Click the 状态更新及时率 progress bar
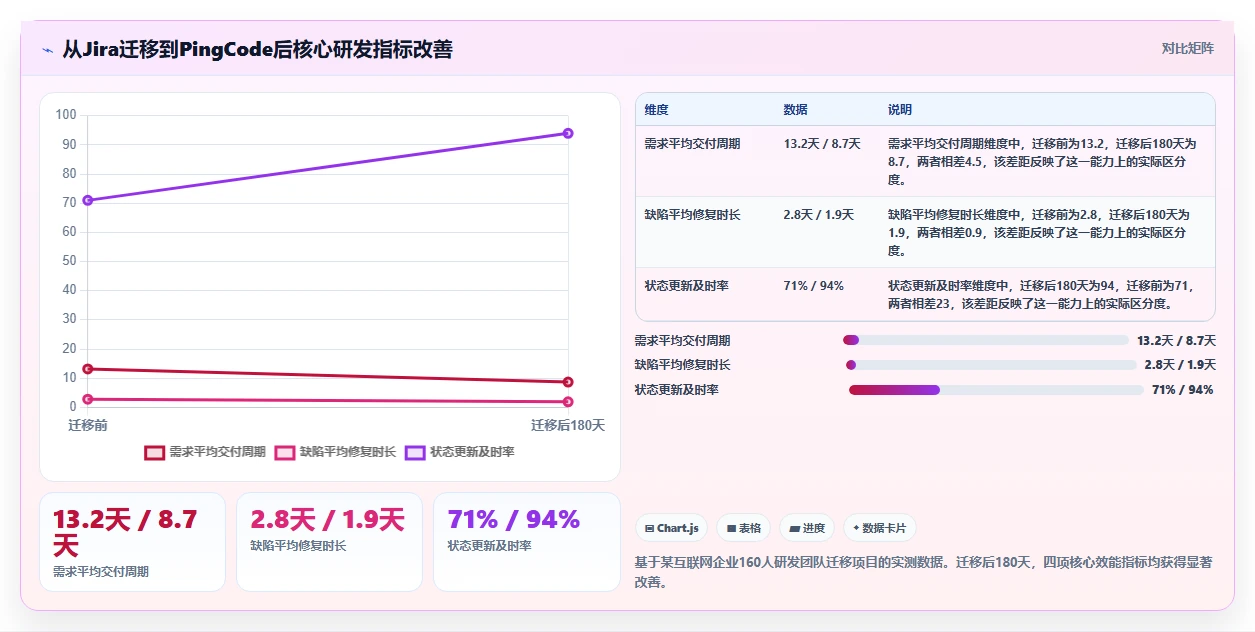Screen dimensions: 1255x632 tap(996, 390)
